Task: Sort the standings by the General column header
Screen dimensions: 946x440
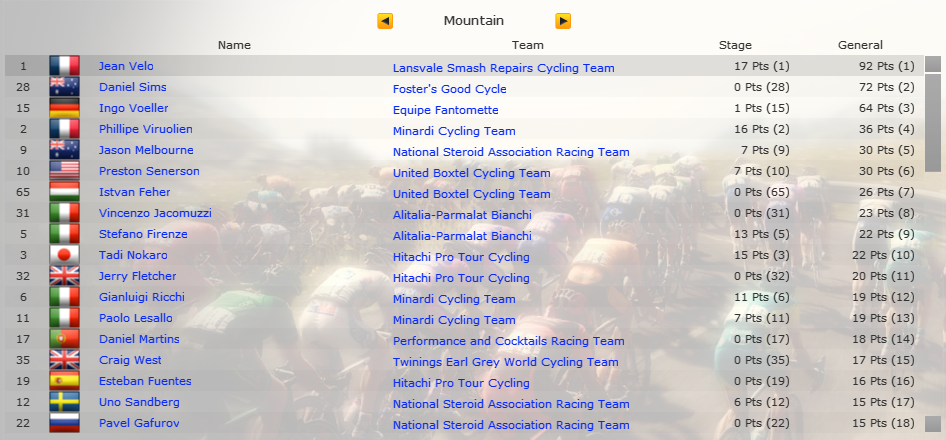Action: [860, 45]
